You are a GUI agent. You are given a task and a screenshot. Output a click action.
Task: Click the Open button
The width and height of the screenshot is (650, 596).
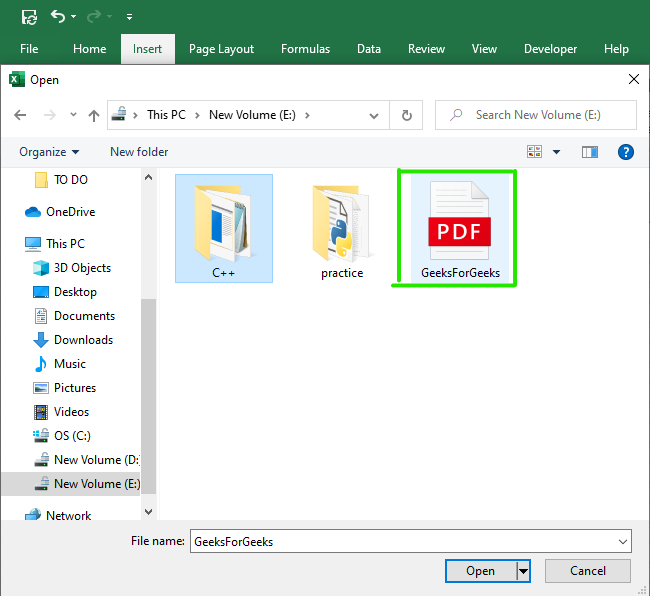click(x=481, y=571)
